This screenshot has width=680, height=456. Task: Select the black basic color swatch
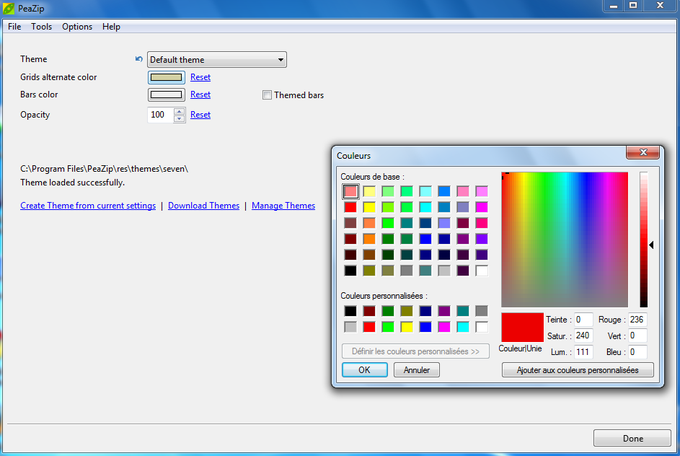pyautogui.click(x=350, y=271)
